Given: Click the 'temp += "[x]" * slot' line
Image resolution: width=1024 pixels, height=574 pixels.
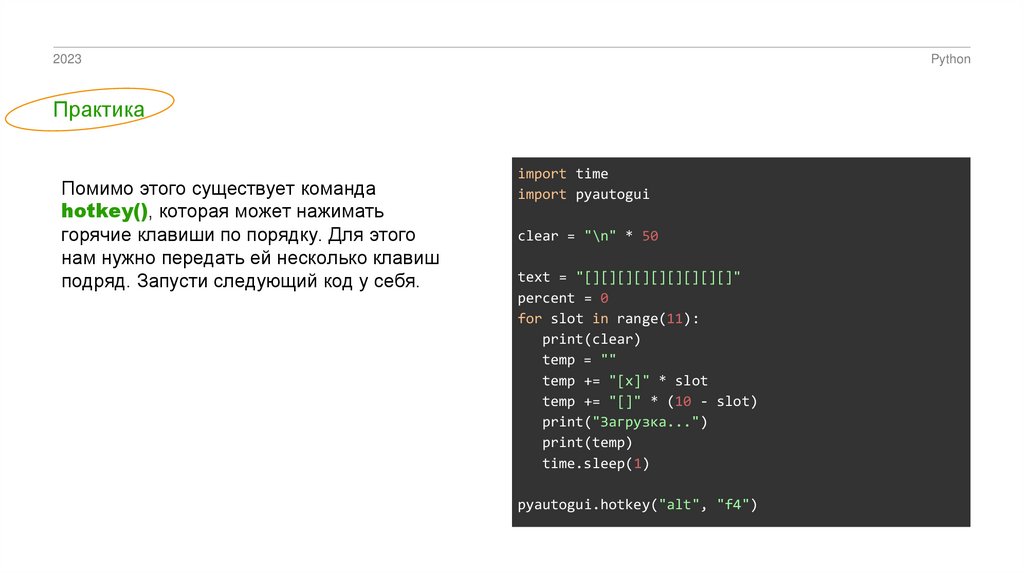Looking at the screenshot, I should [624, 381].
